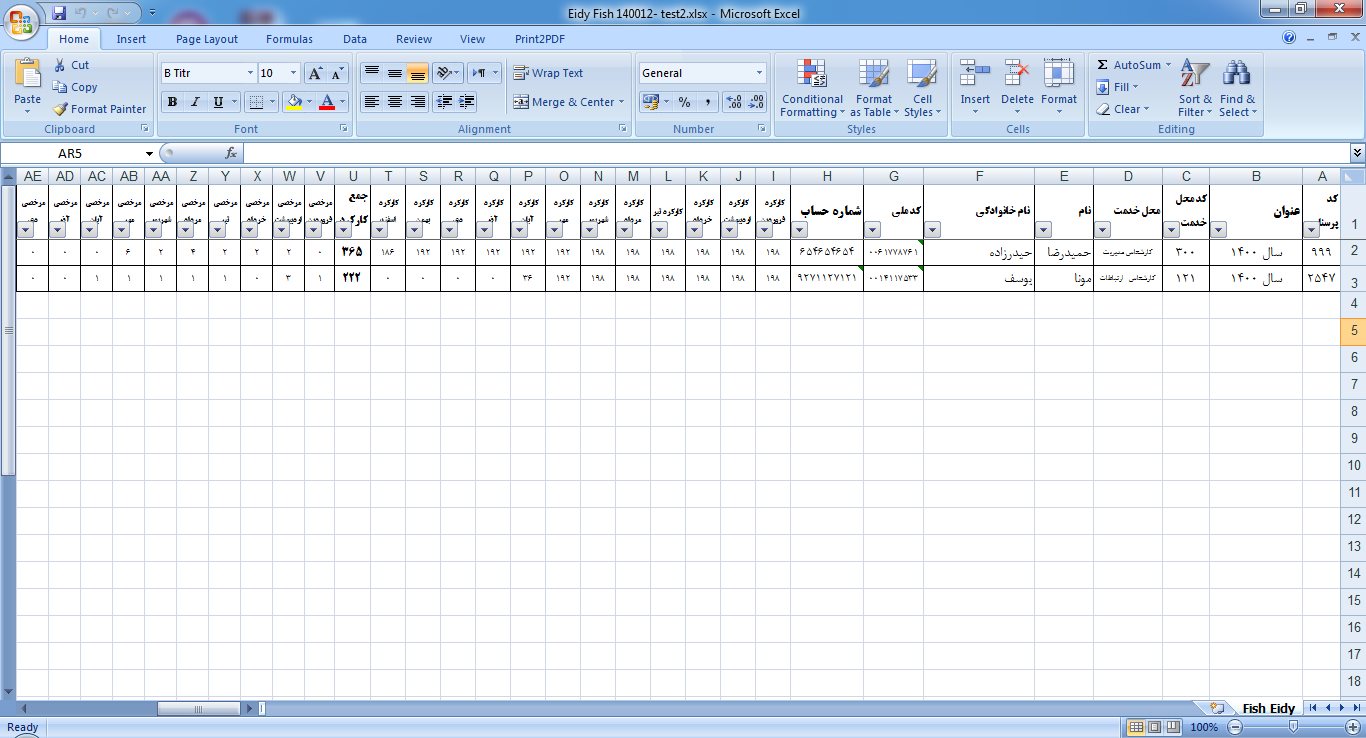Click the Format as Table icon
The height and width of the screenshot is (738, 1366).
click(873, 75)
